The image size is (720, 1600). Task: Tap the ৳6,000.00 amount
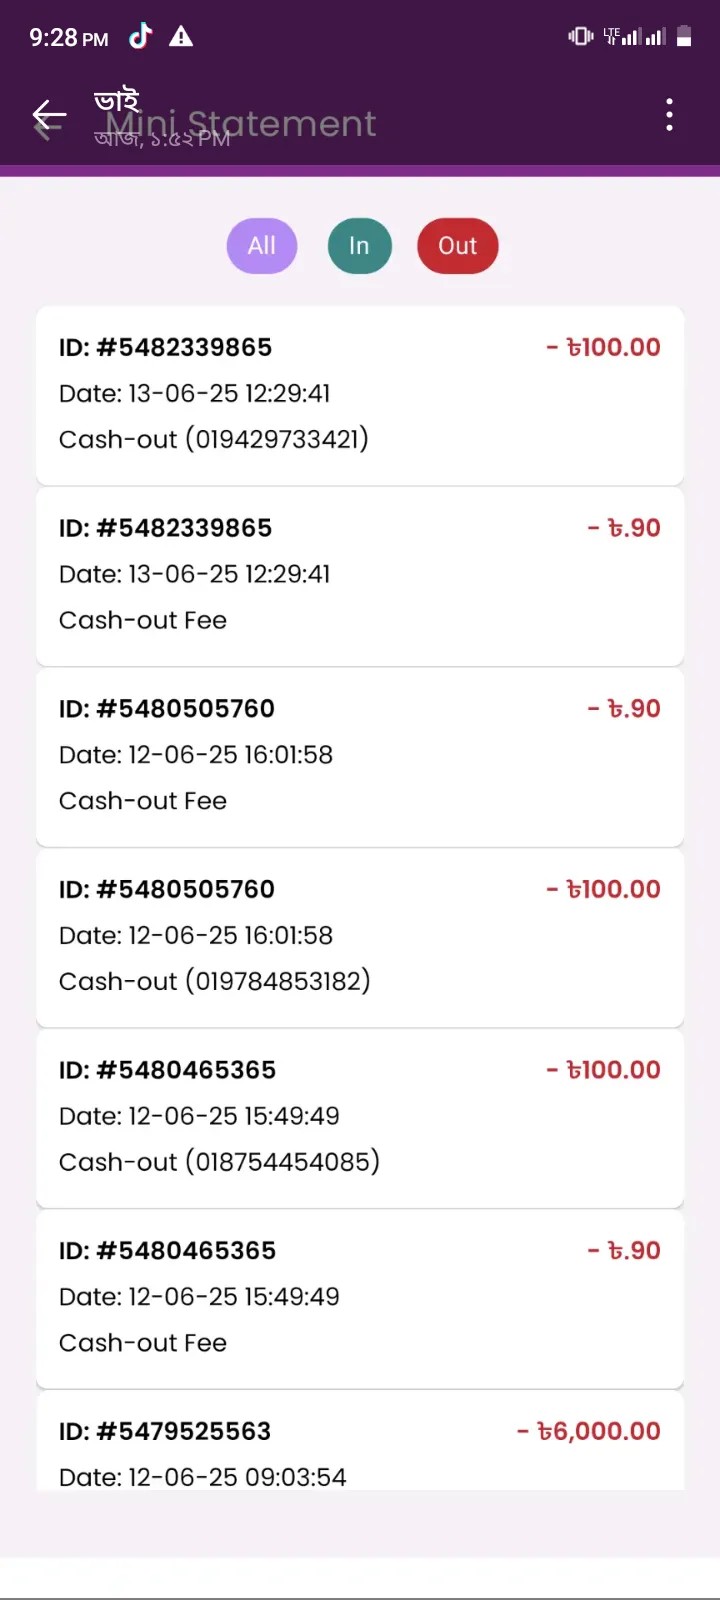click(x=588, y=1431)
